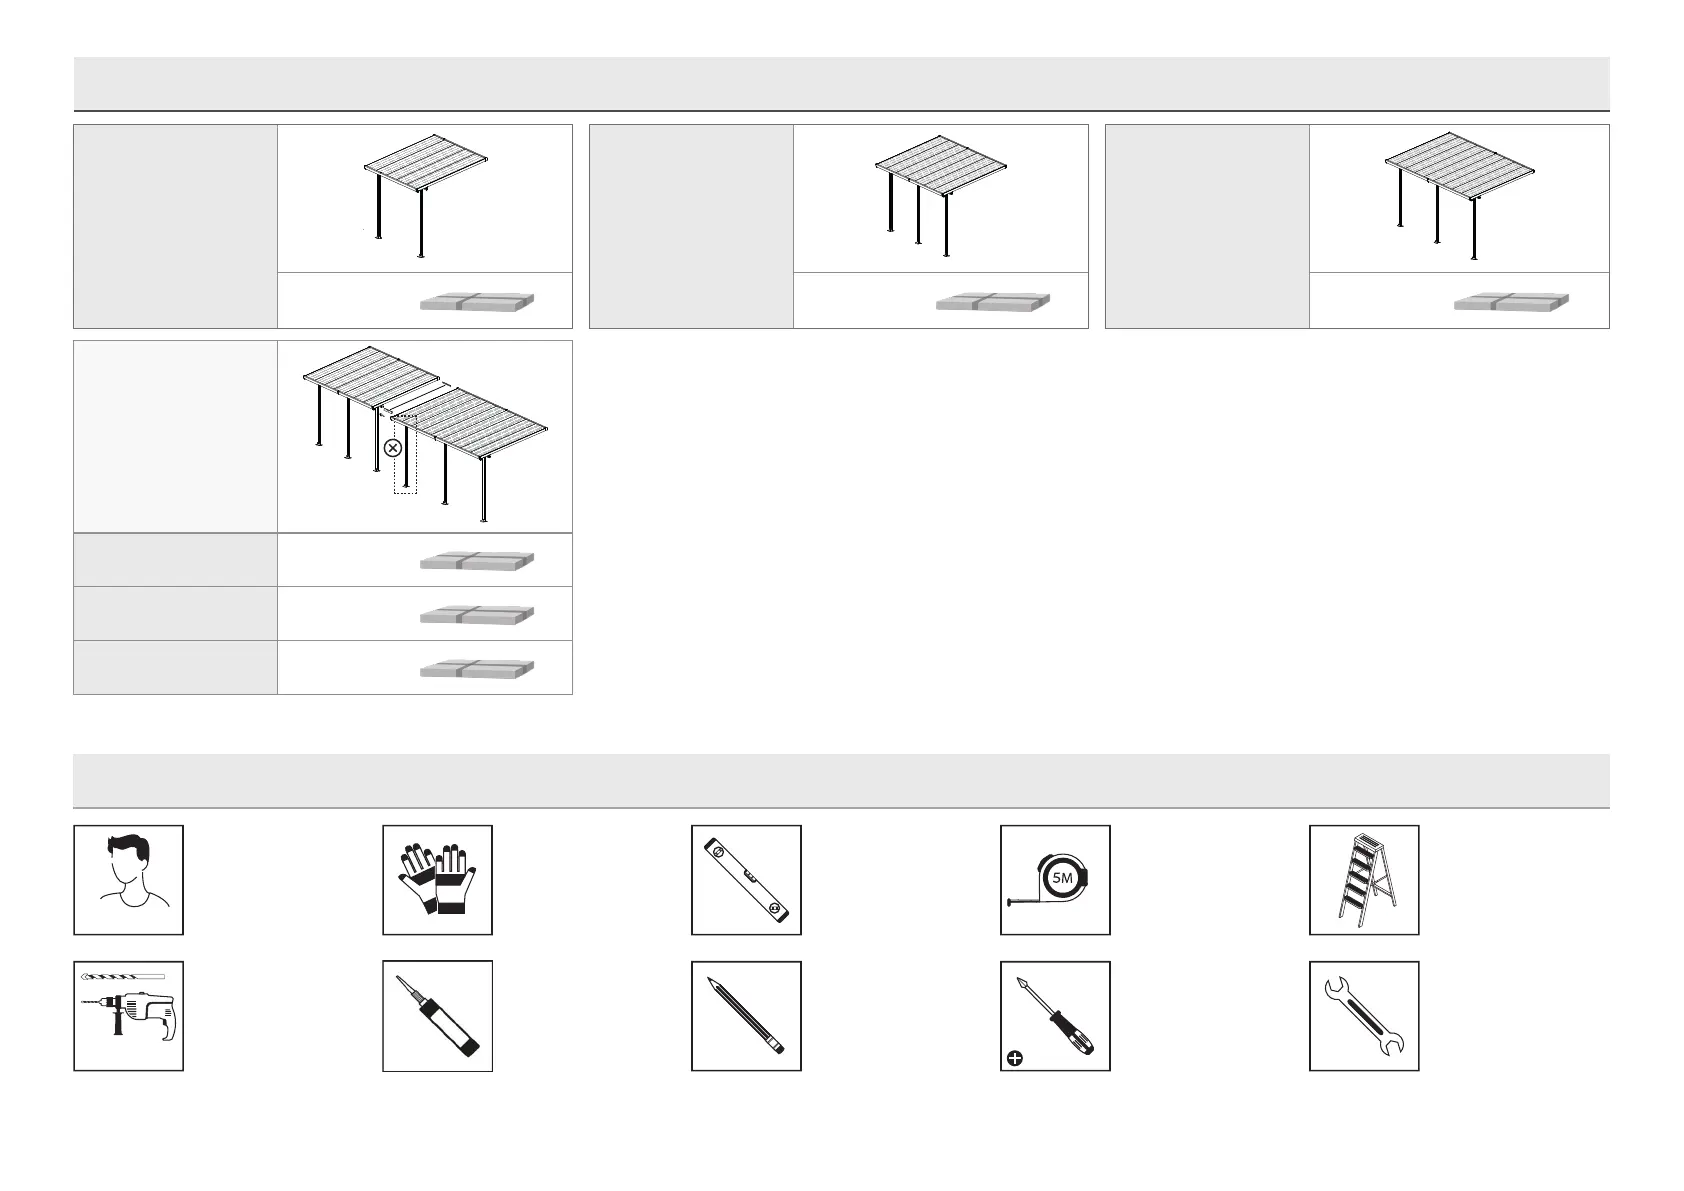Click the plus symbol beside the screwdriver
This screenshot has height=1191, width=1684.
pos(1015,1057)
